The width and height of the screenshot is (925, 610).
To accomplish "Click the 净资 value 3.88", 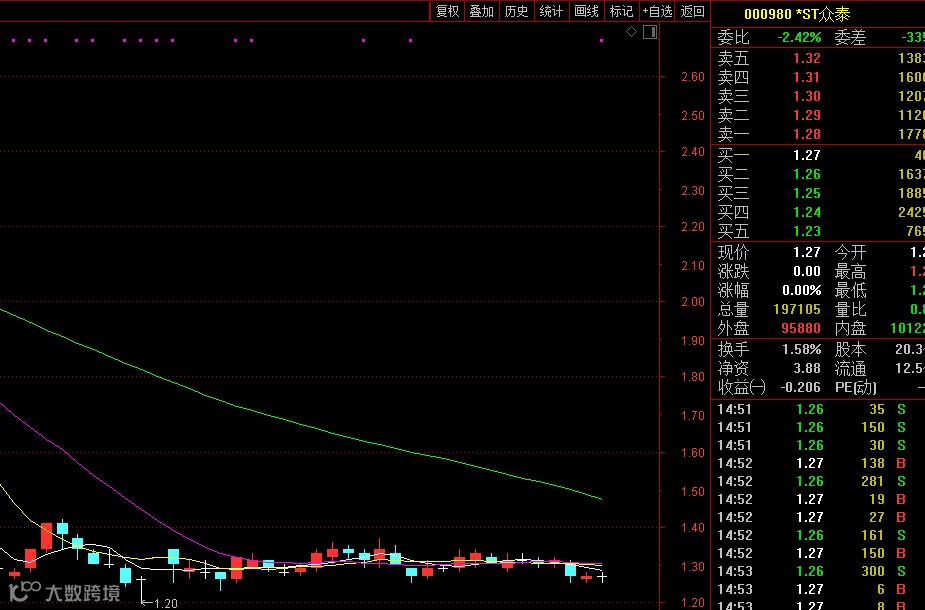I will pos(806,368).
